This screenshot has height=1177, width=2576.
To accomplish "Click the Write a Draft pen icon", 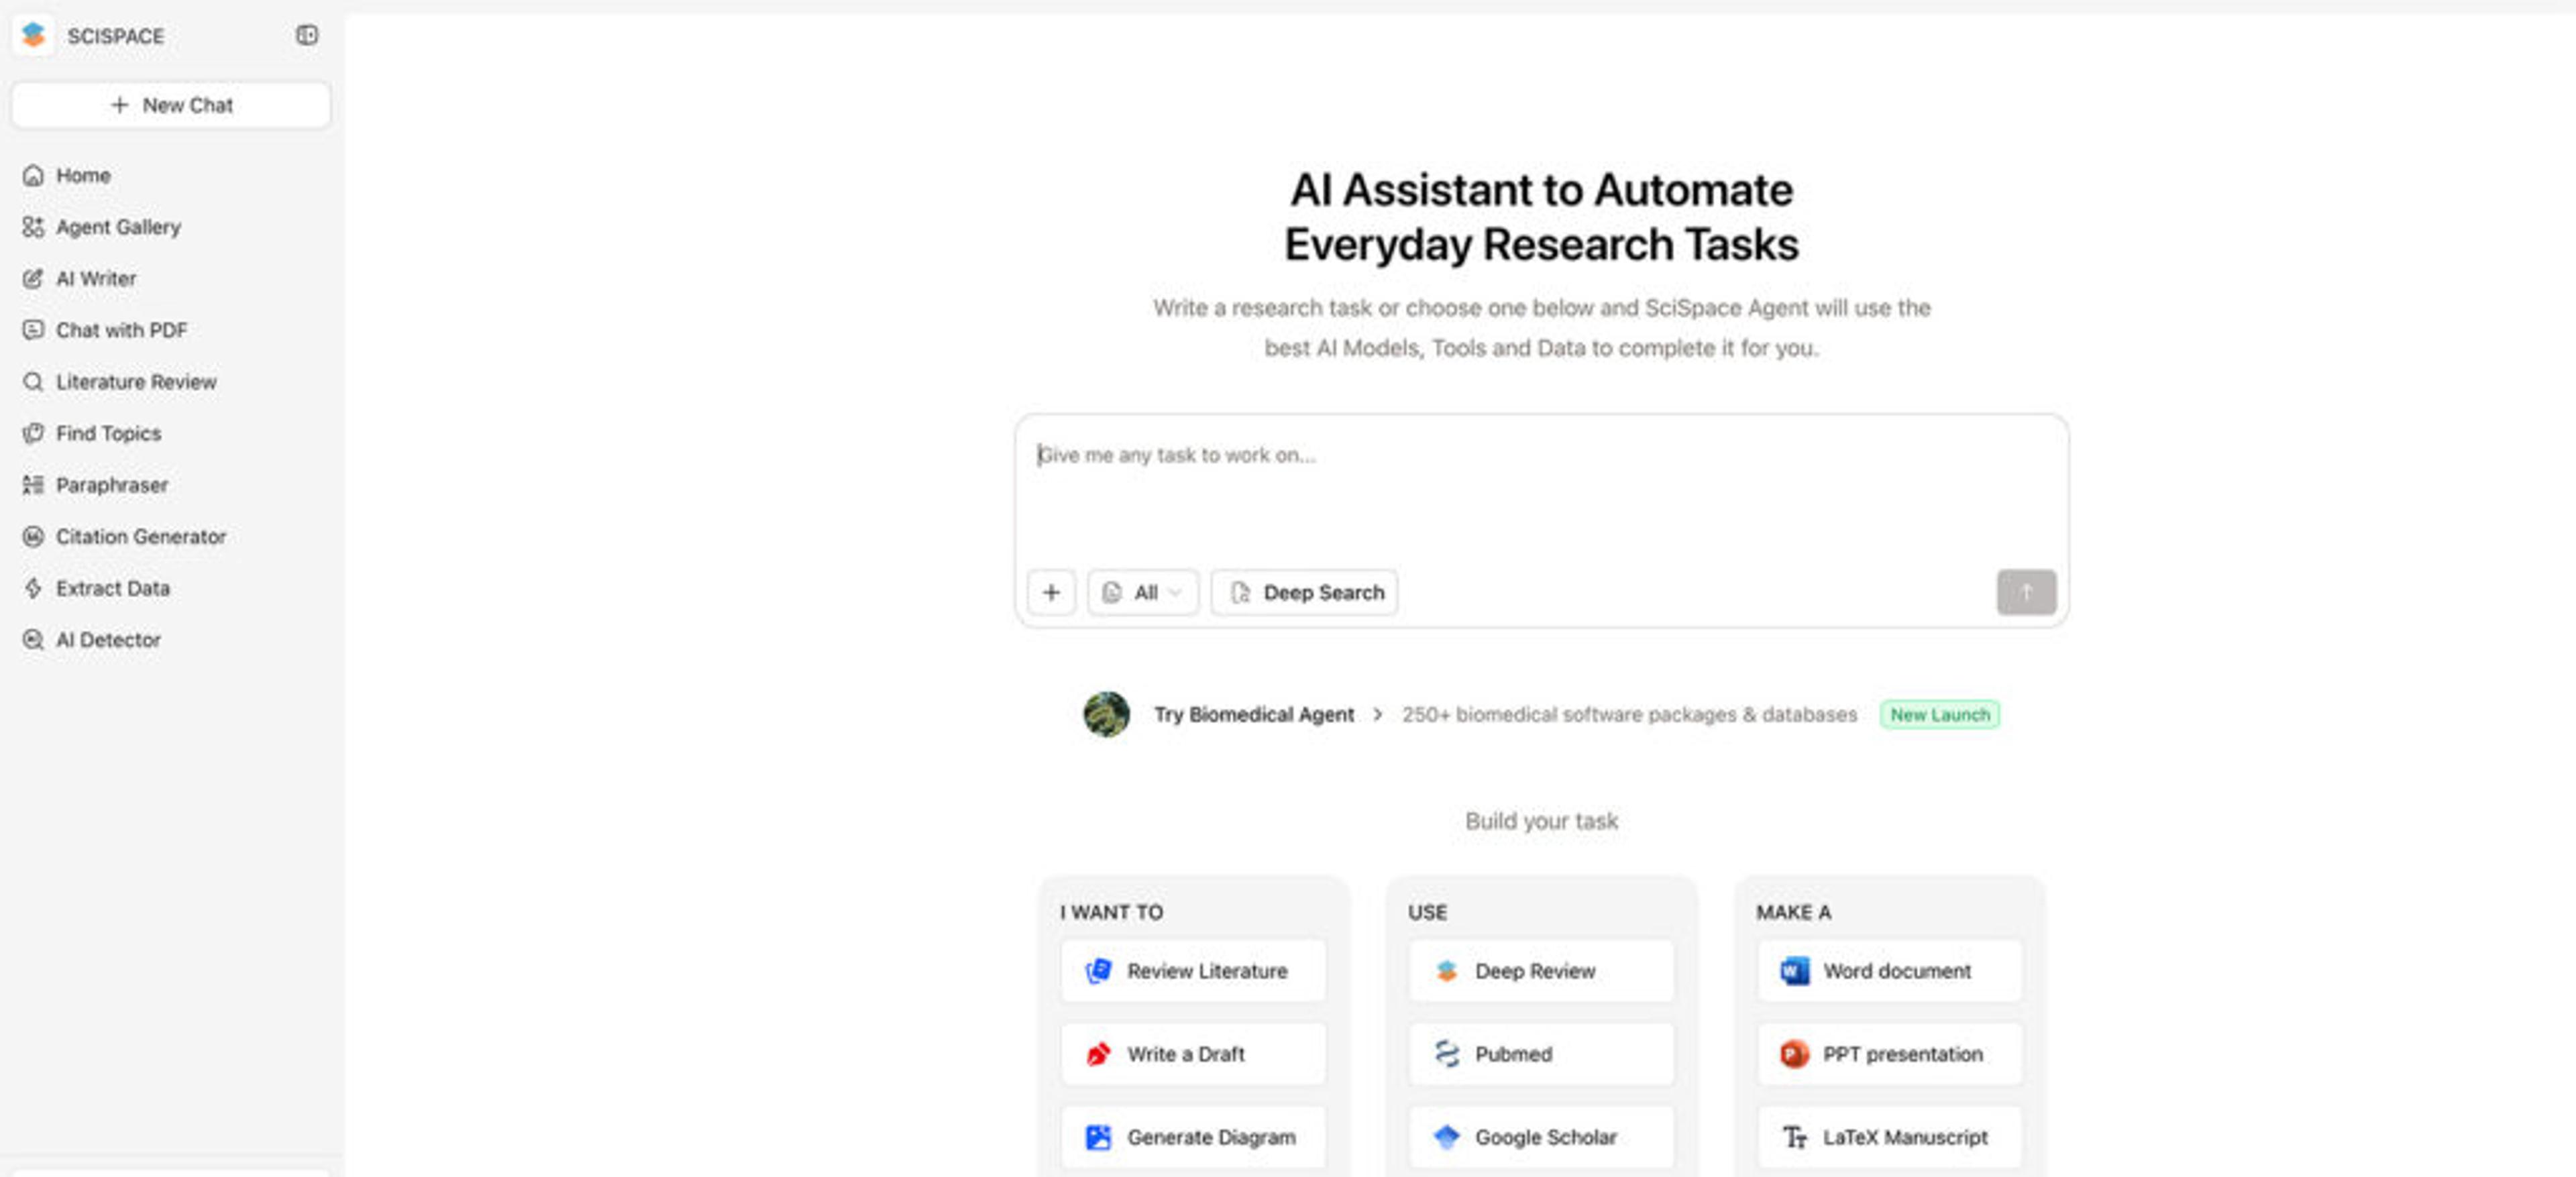I will 1098,1054.
